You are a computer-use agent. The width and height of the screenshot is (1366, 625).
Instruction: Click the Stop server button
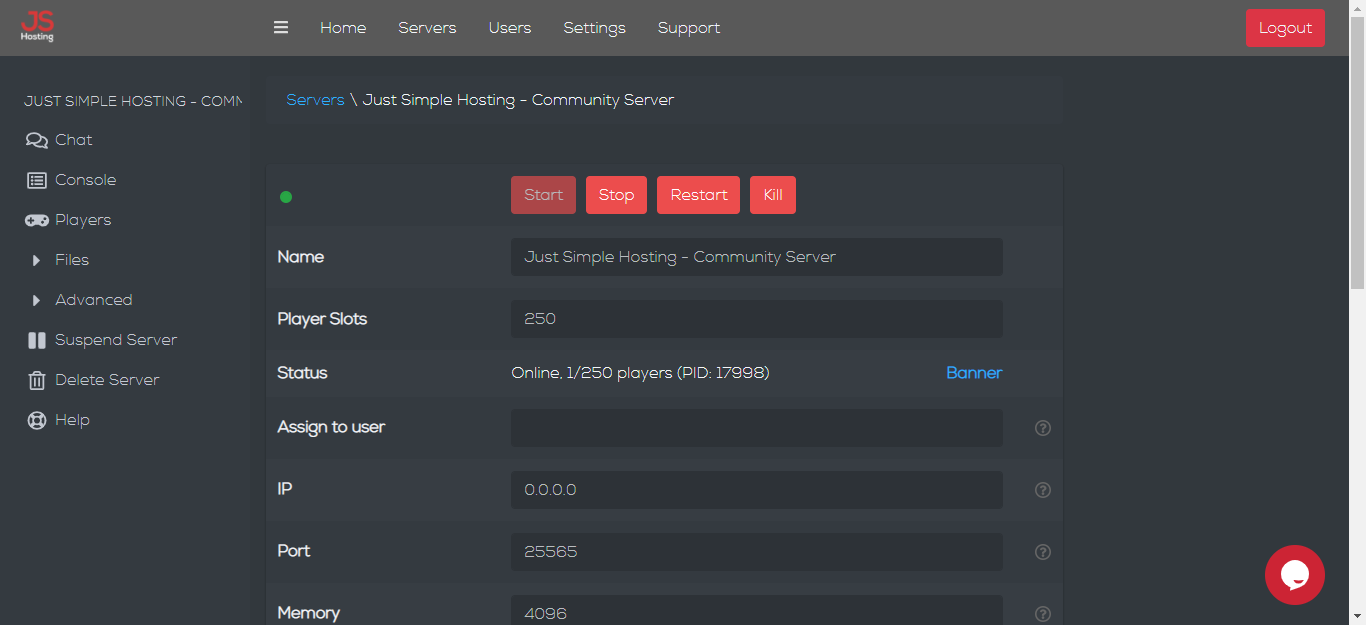point(616,195)
